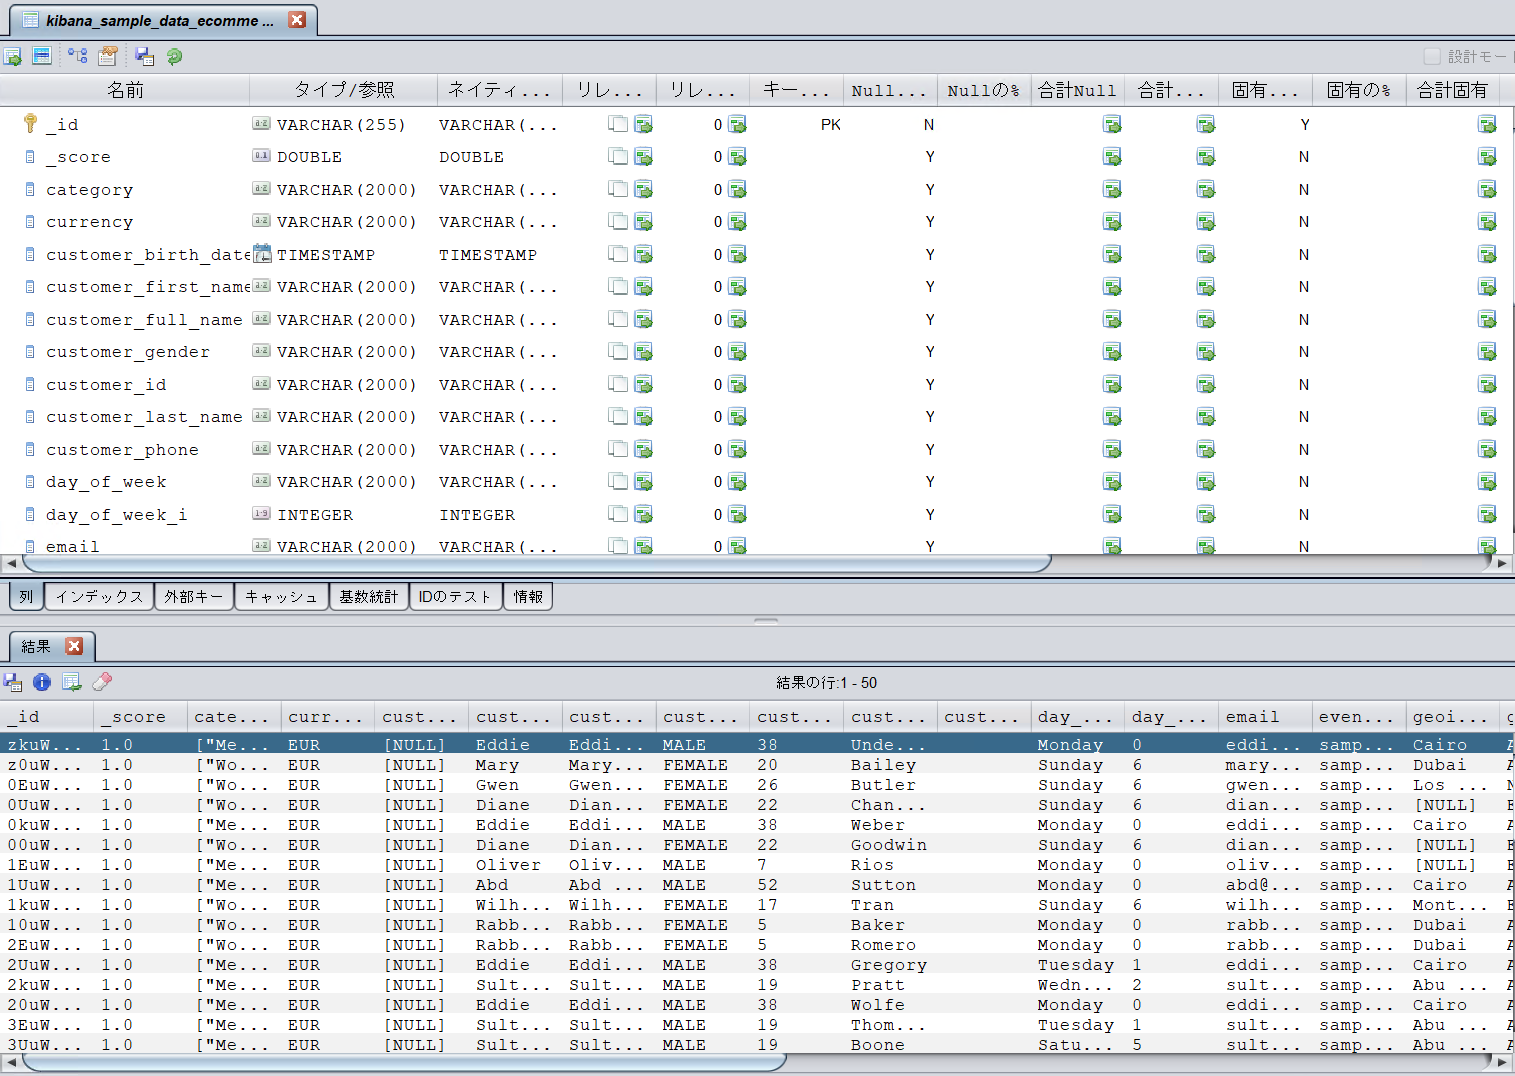Click the eraser icon in results toolbar
The height and width of the screenshot is (1076, 1515).
coord(102,682)
